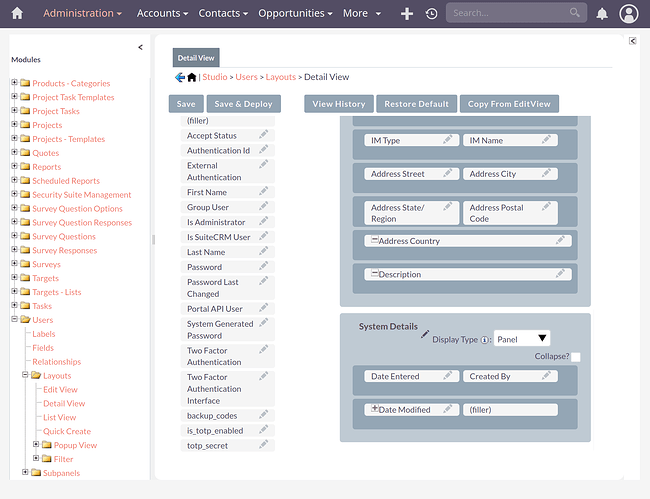Edit the IM Type field pencil
The height and width of the screenshot is (499, 650).
(448, 139)
